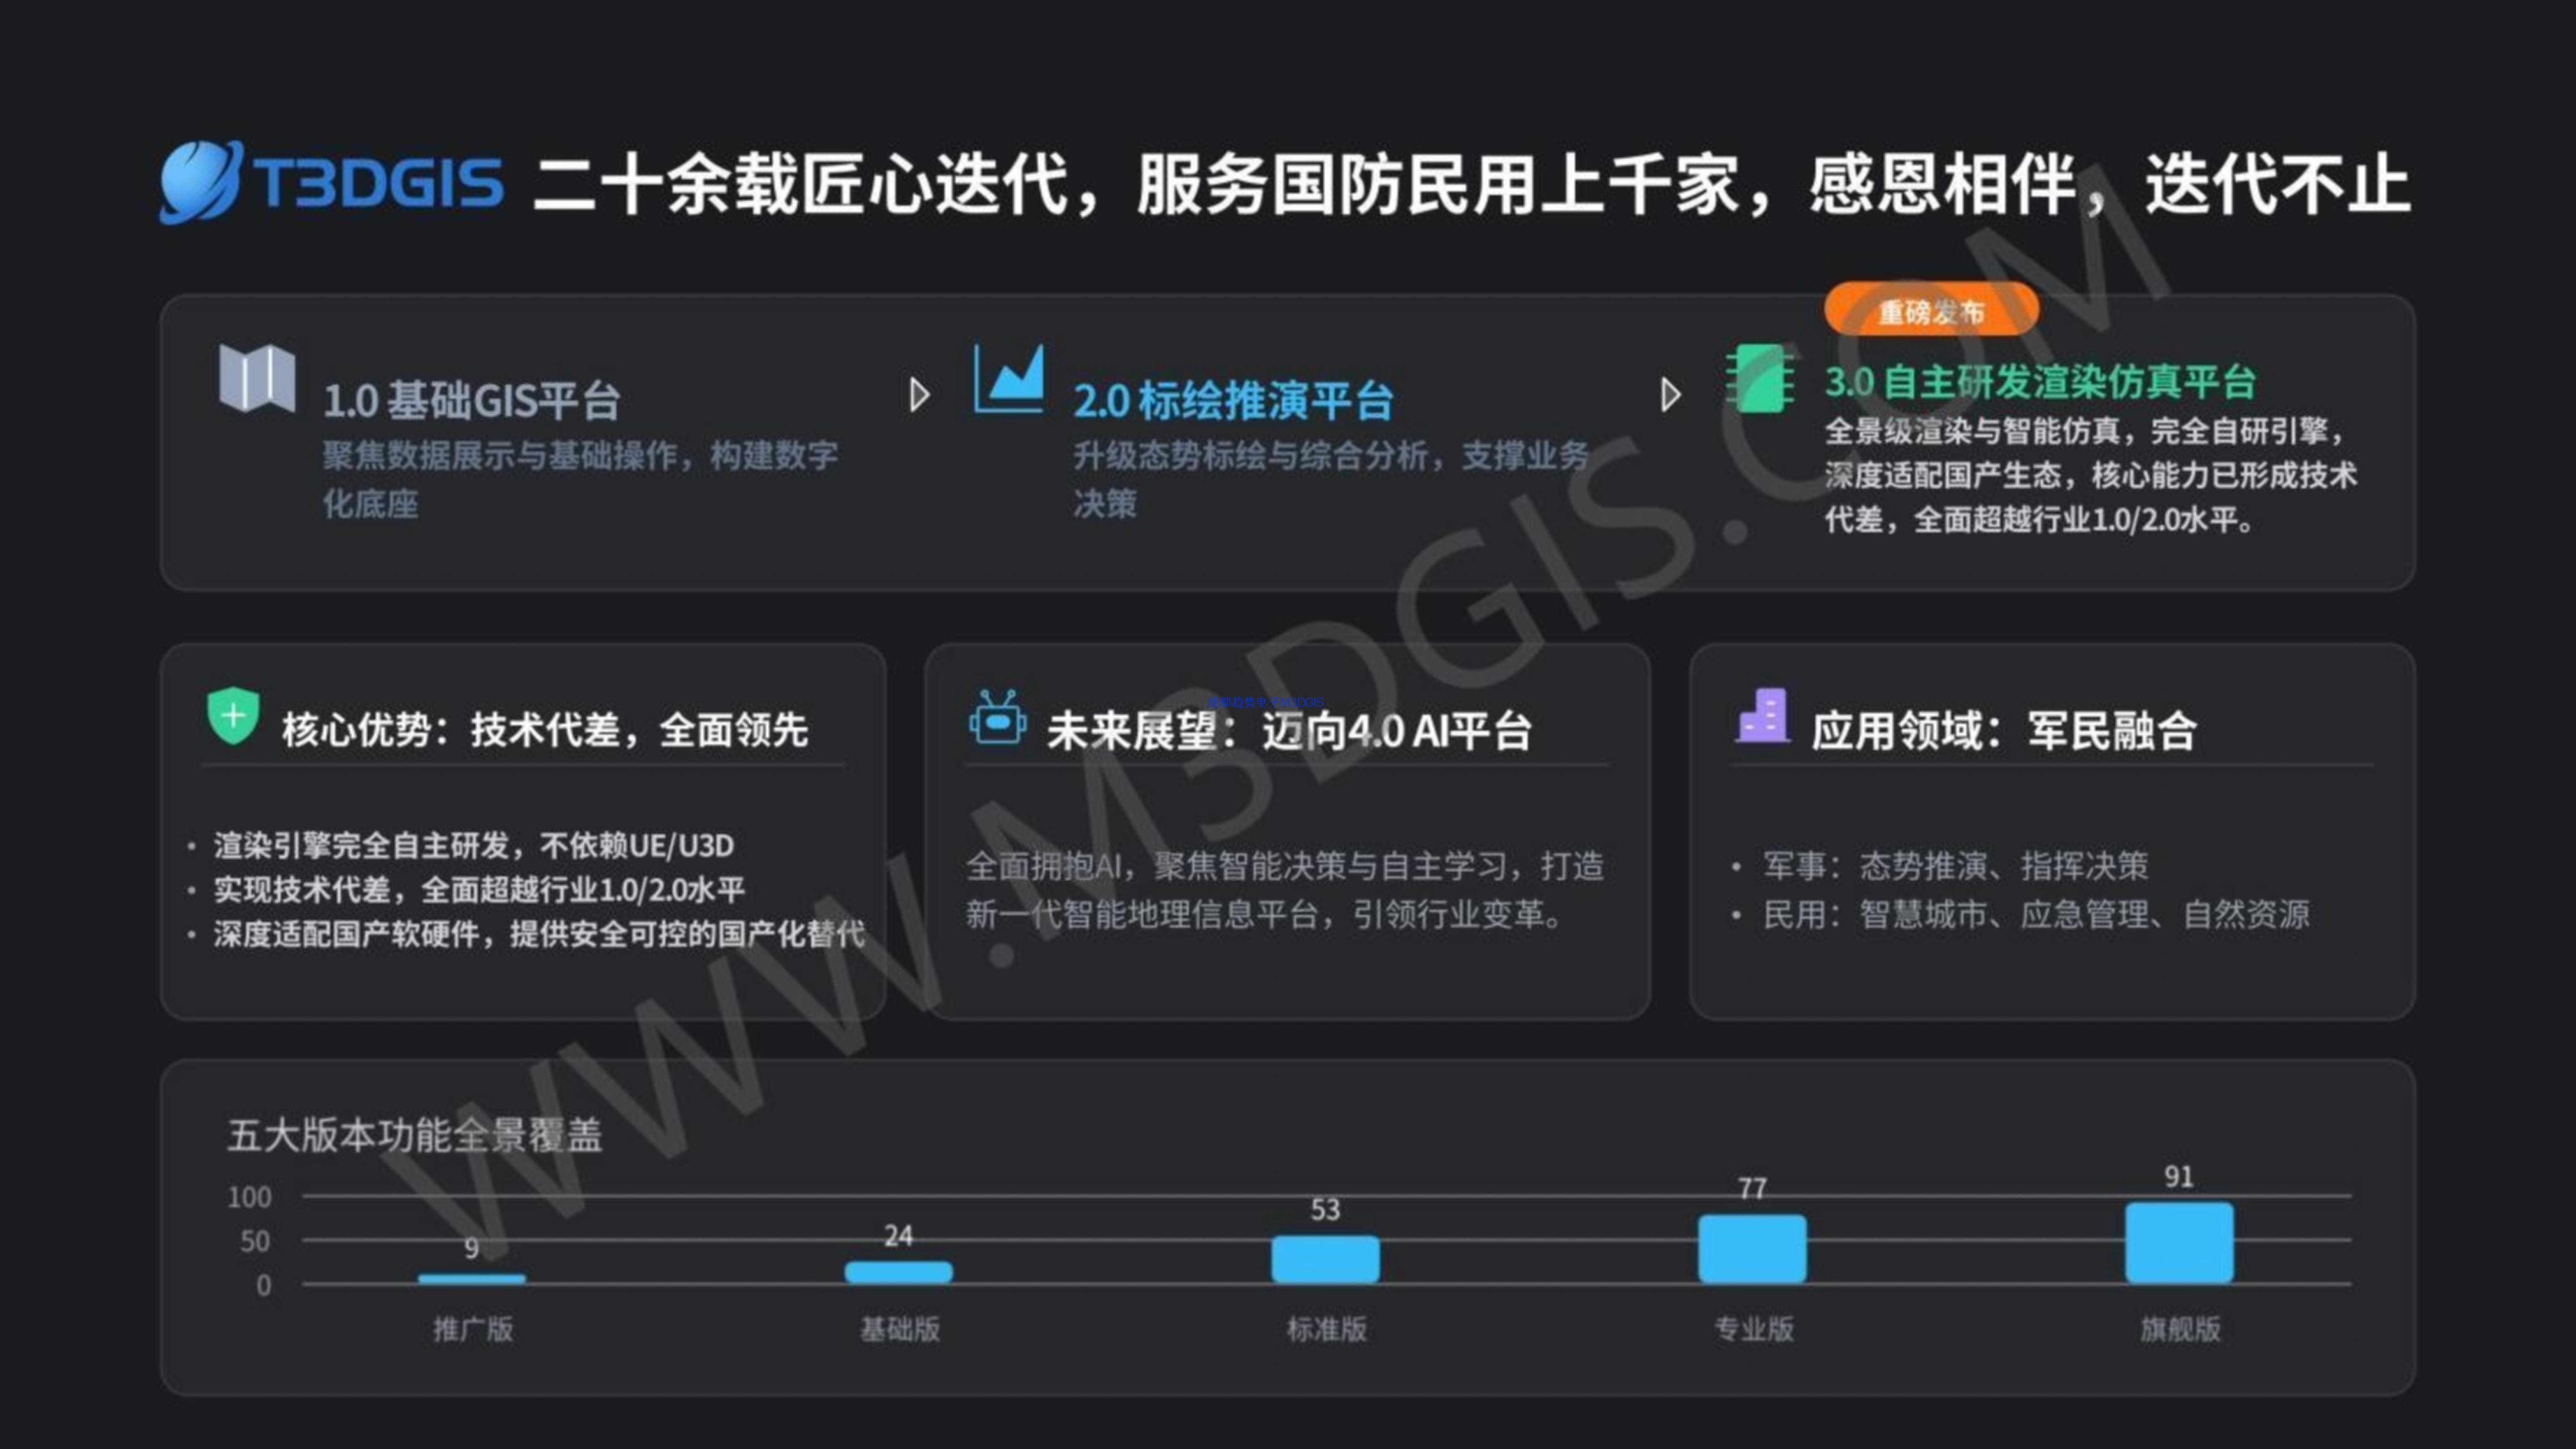
Task: Click the y-axis label 100
Action: pos(249,1197)
